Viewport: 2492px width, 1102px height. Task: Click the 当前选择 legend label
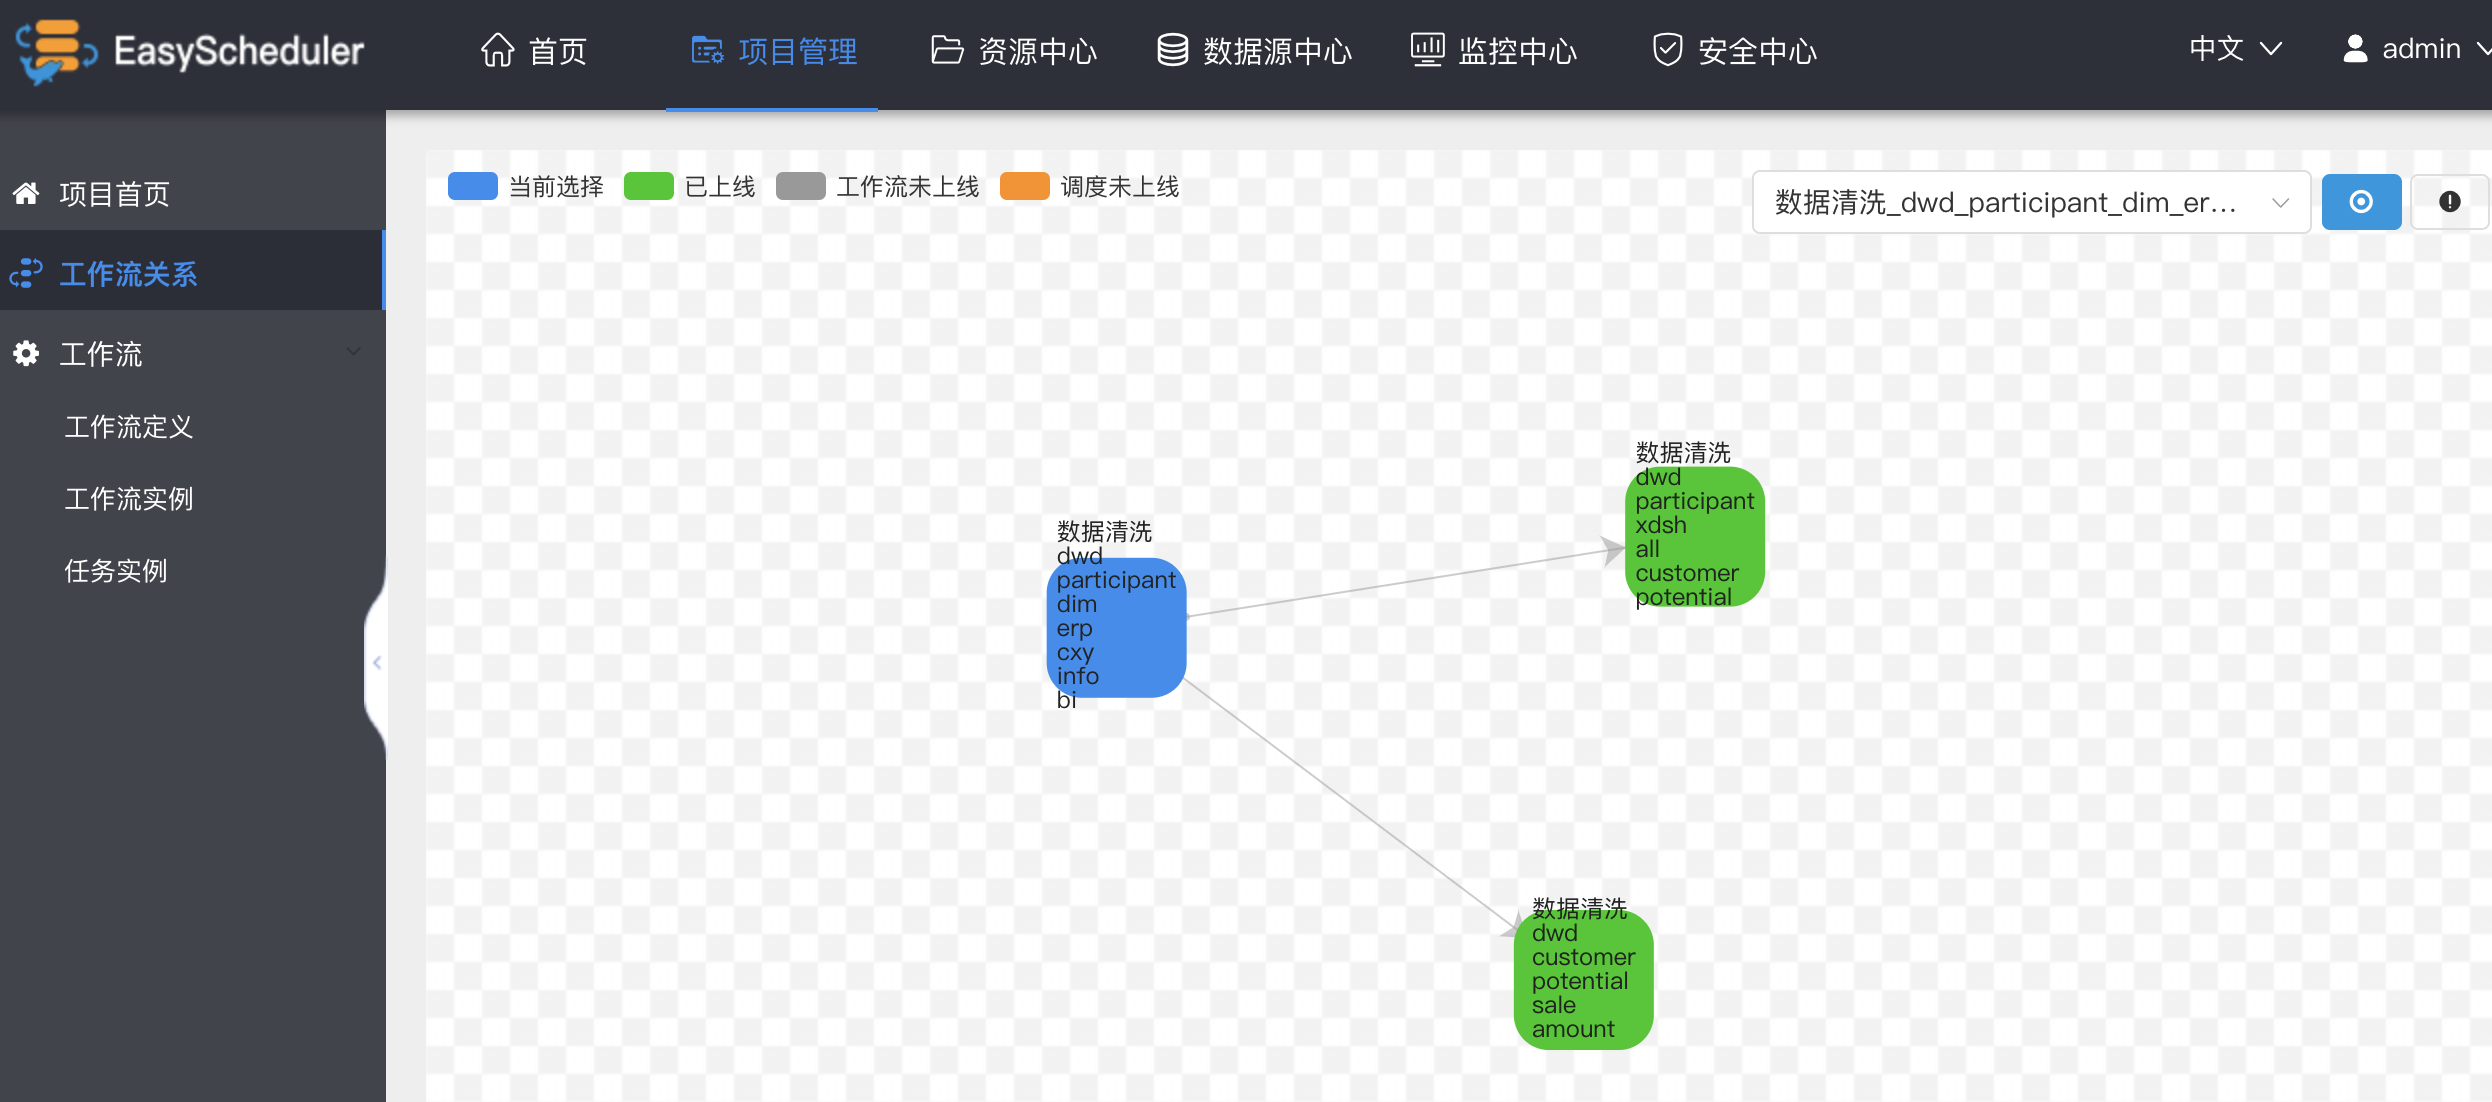[x=557, y=187]
